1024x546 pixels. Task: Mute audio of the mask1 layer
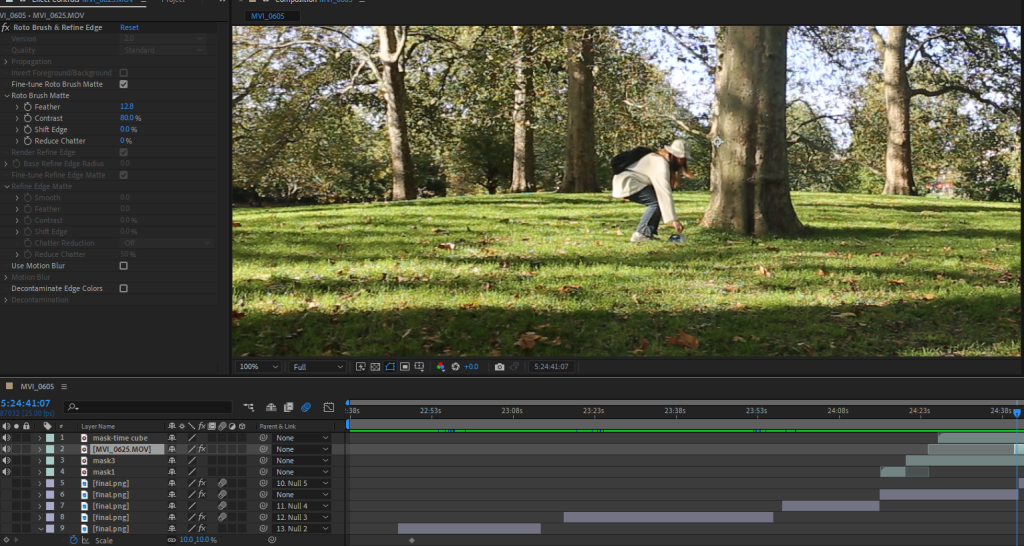[7, 472]
